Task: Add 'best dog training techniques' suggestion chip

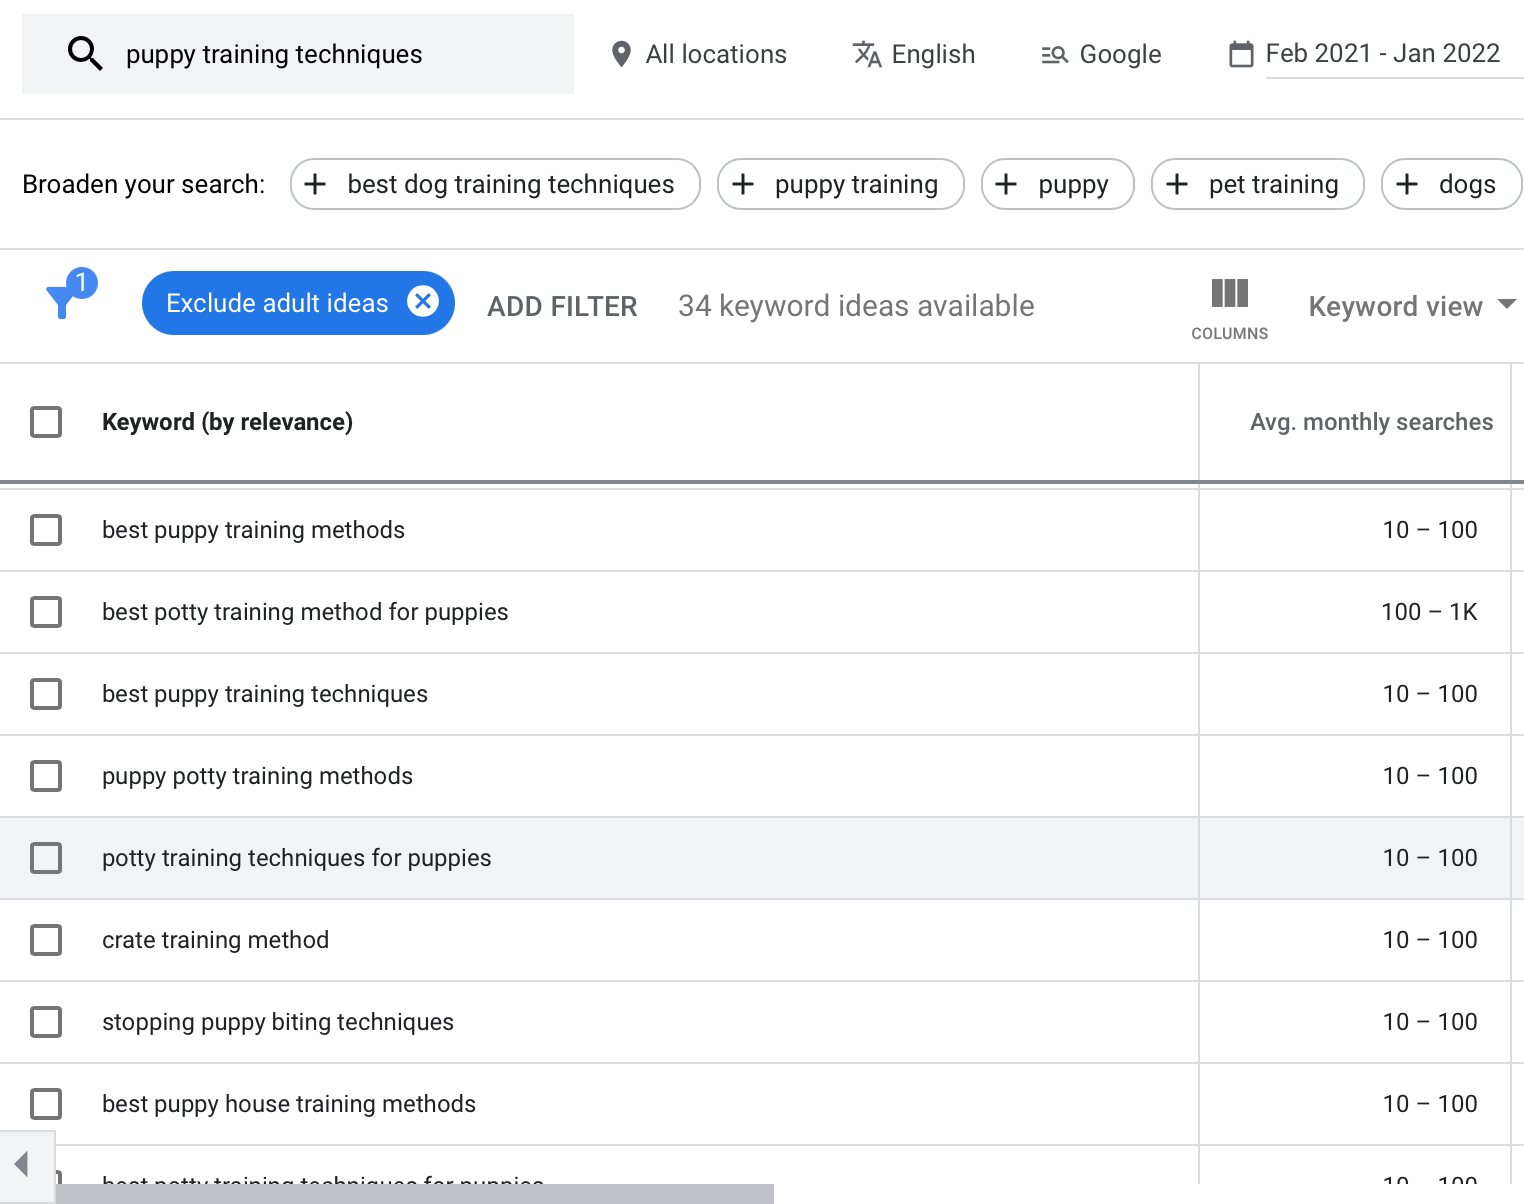Action: [495, 184]
